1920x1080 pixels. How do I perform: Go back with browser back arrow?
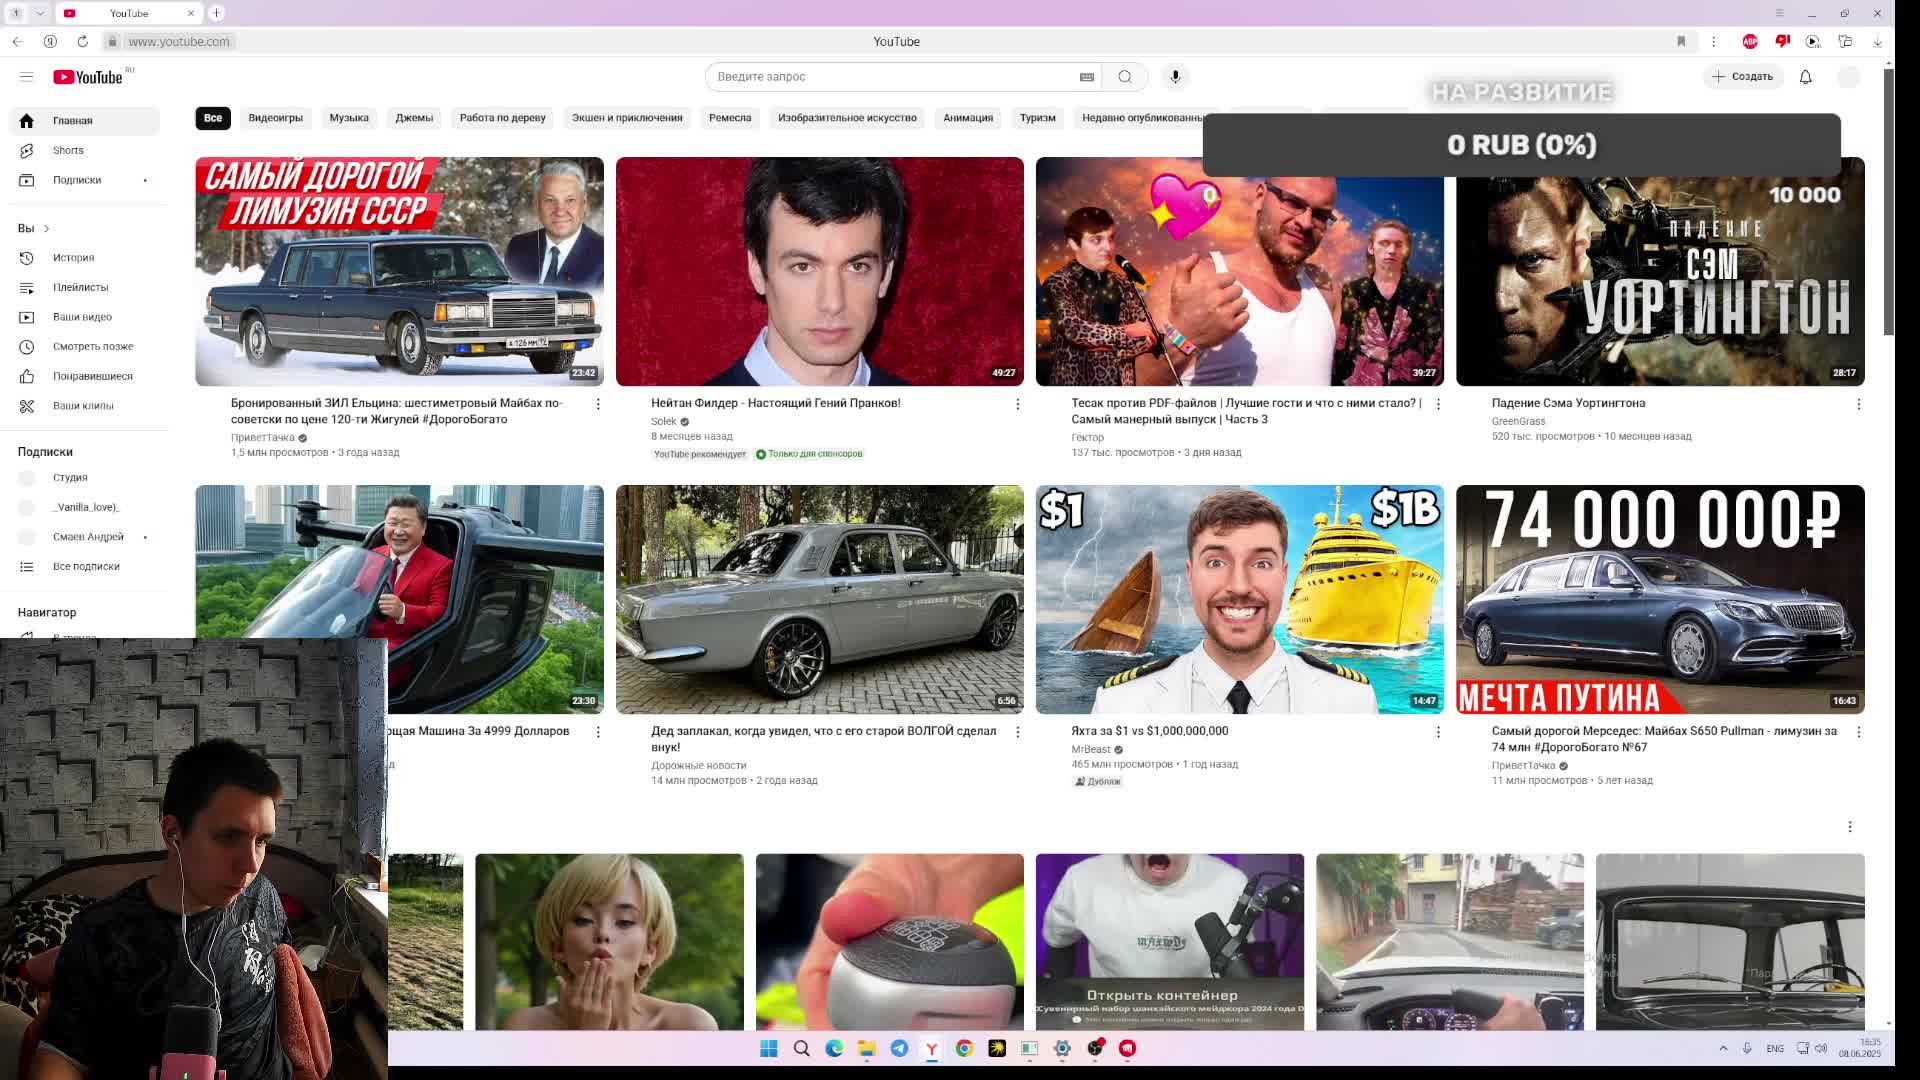(x=18, y=41)
